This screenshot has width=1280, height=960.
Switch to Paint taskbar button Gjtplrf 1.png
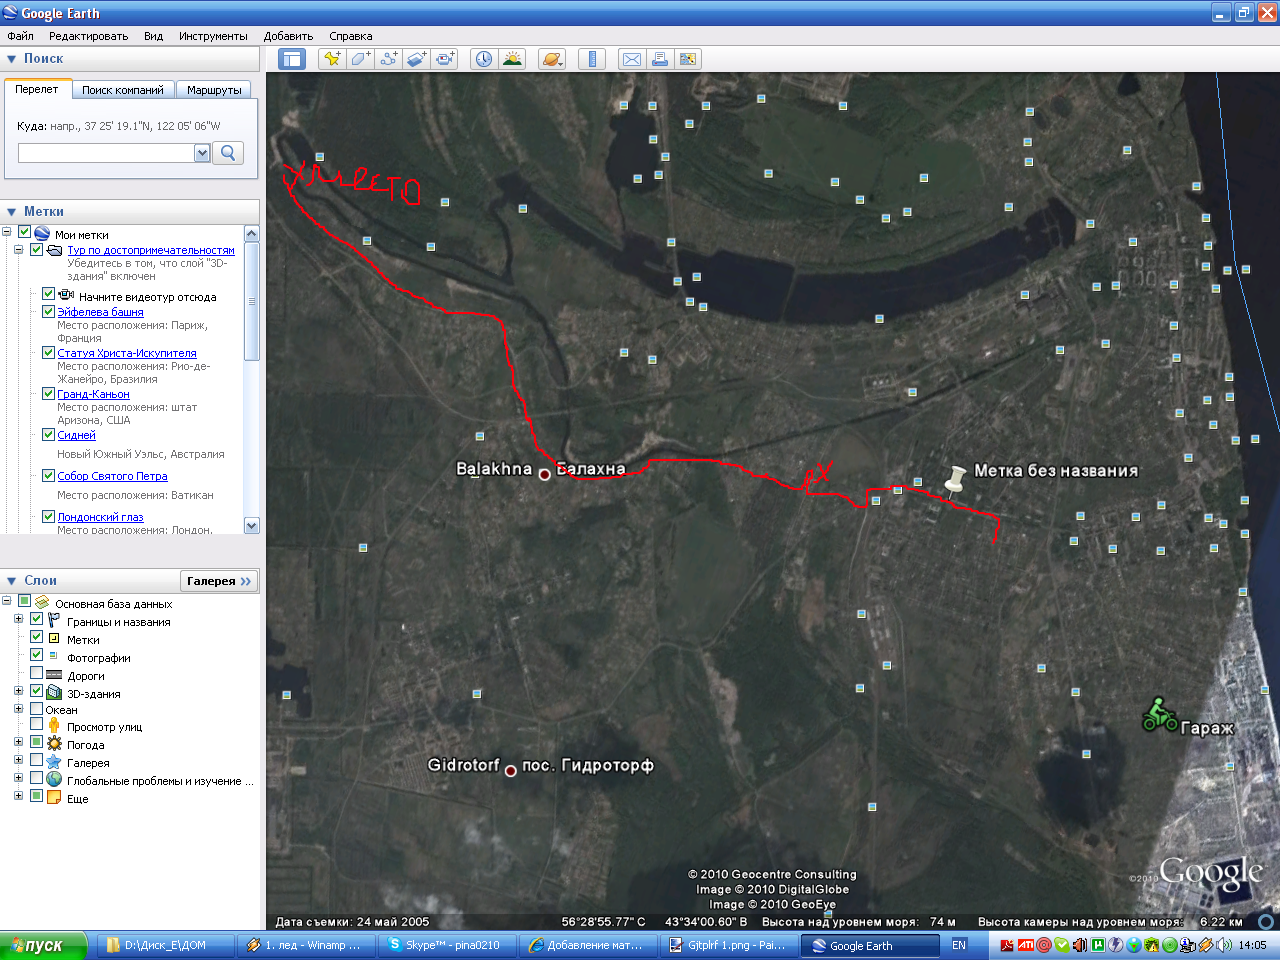coord(728,945)
